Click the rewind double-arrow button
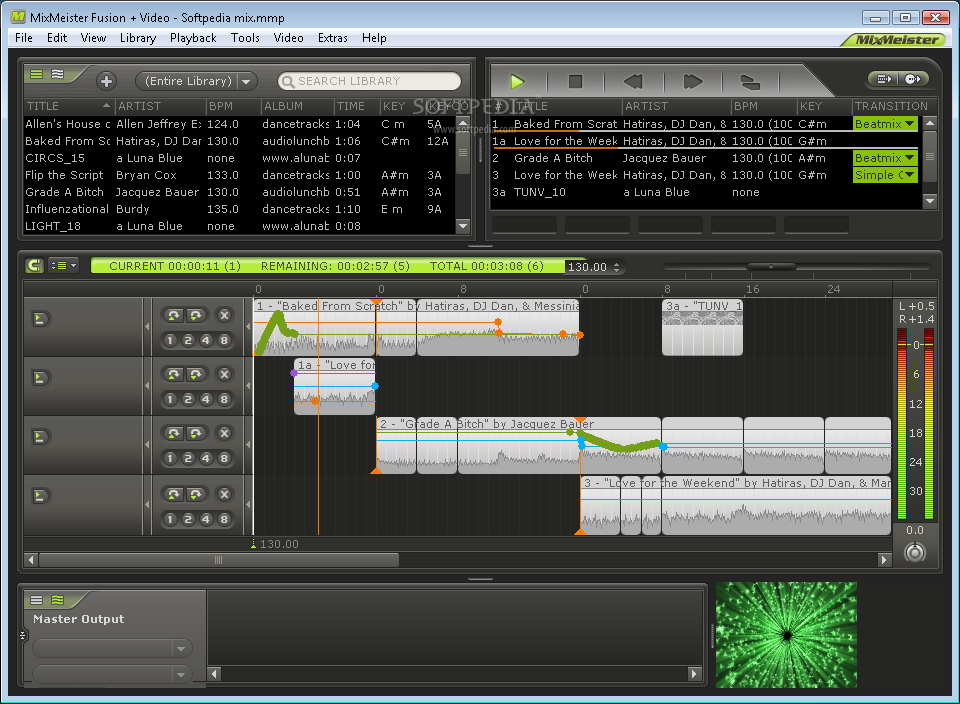 633,81
